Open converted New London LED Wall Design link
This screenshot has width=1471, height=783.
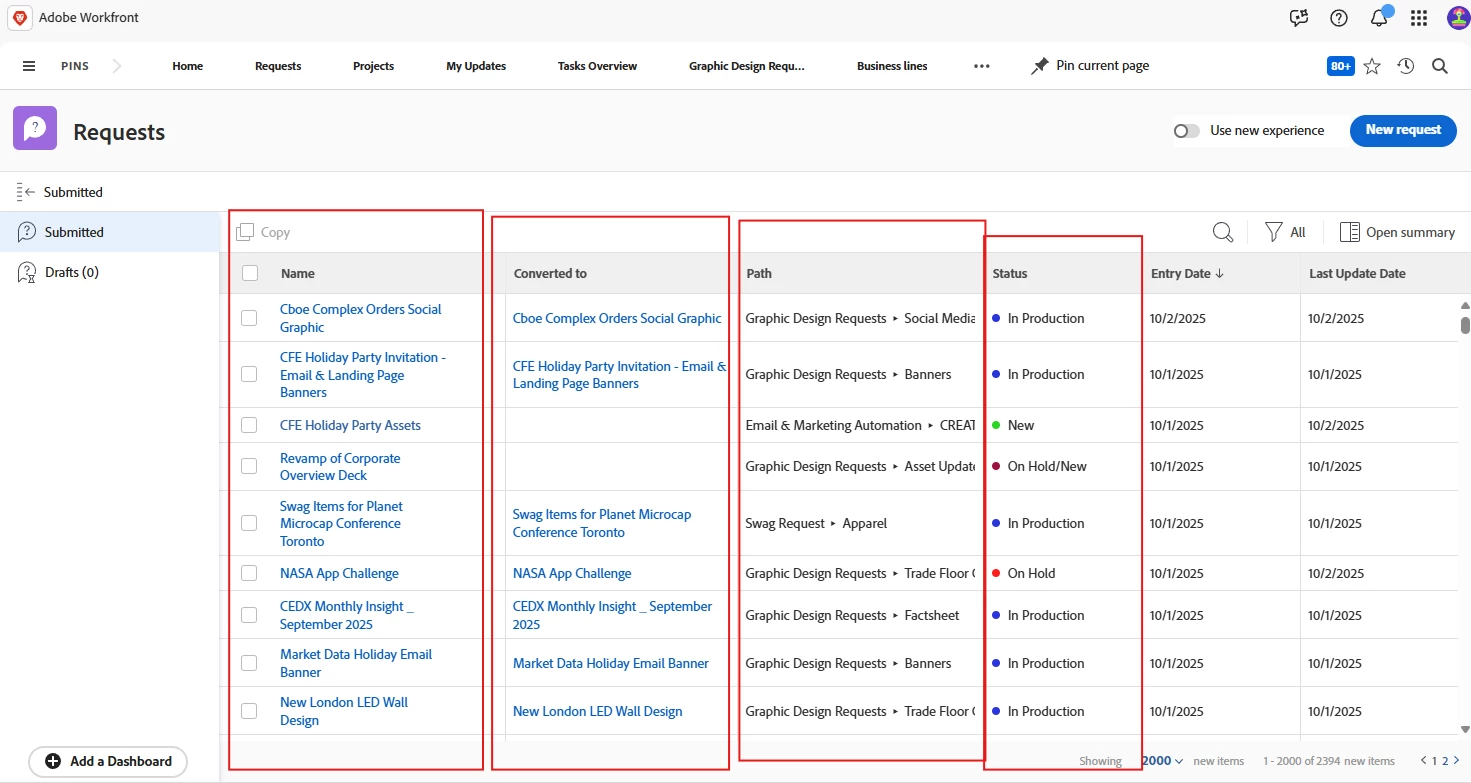click(x=597, y=711)
